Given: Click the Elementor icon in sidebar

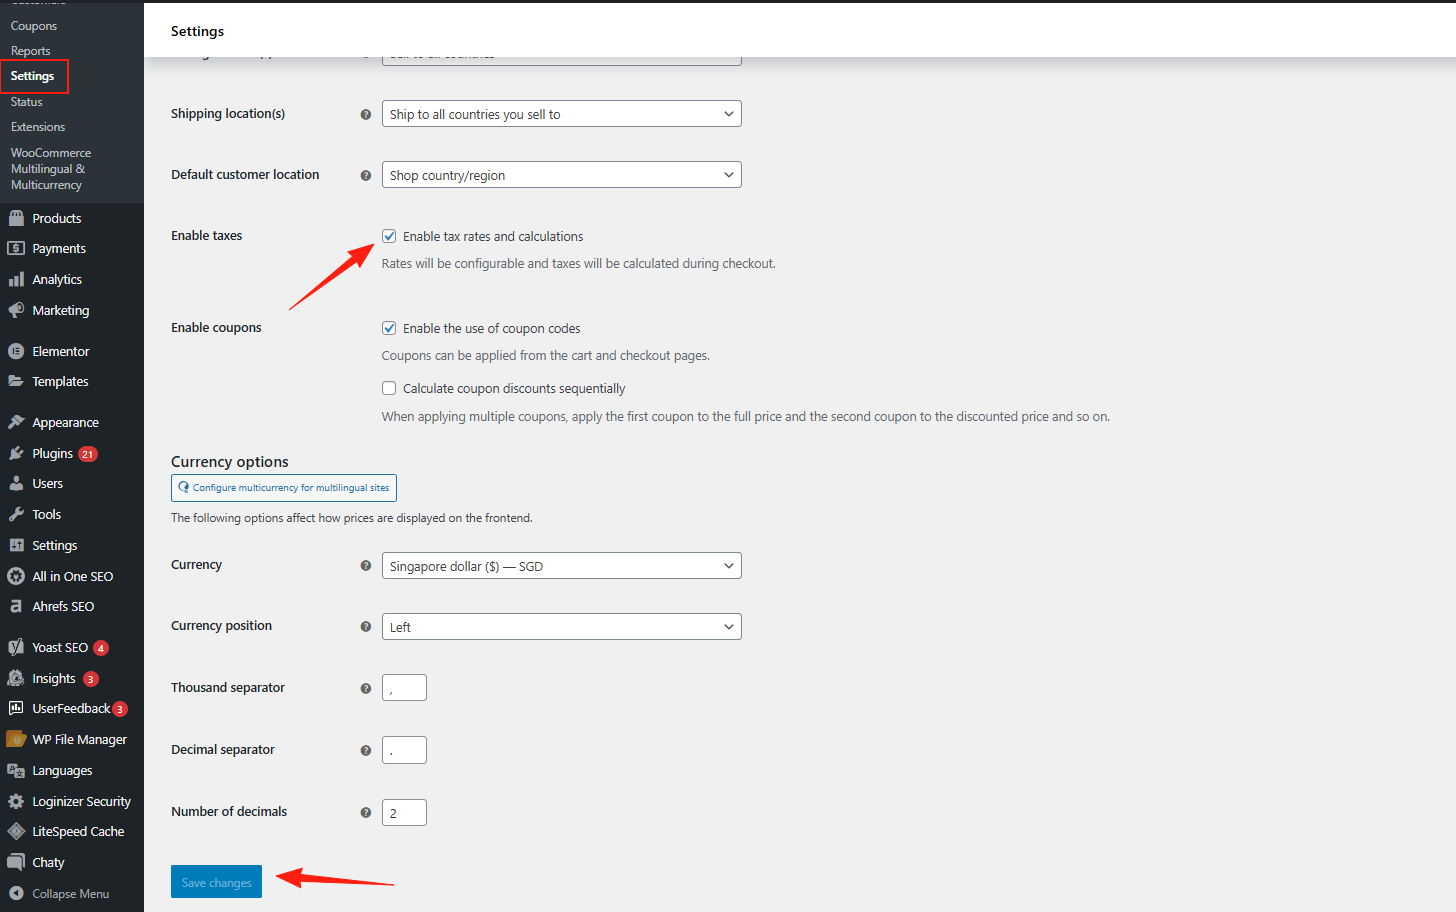Looking at the screenshot, I should (16, 351).
